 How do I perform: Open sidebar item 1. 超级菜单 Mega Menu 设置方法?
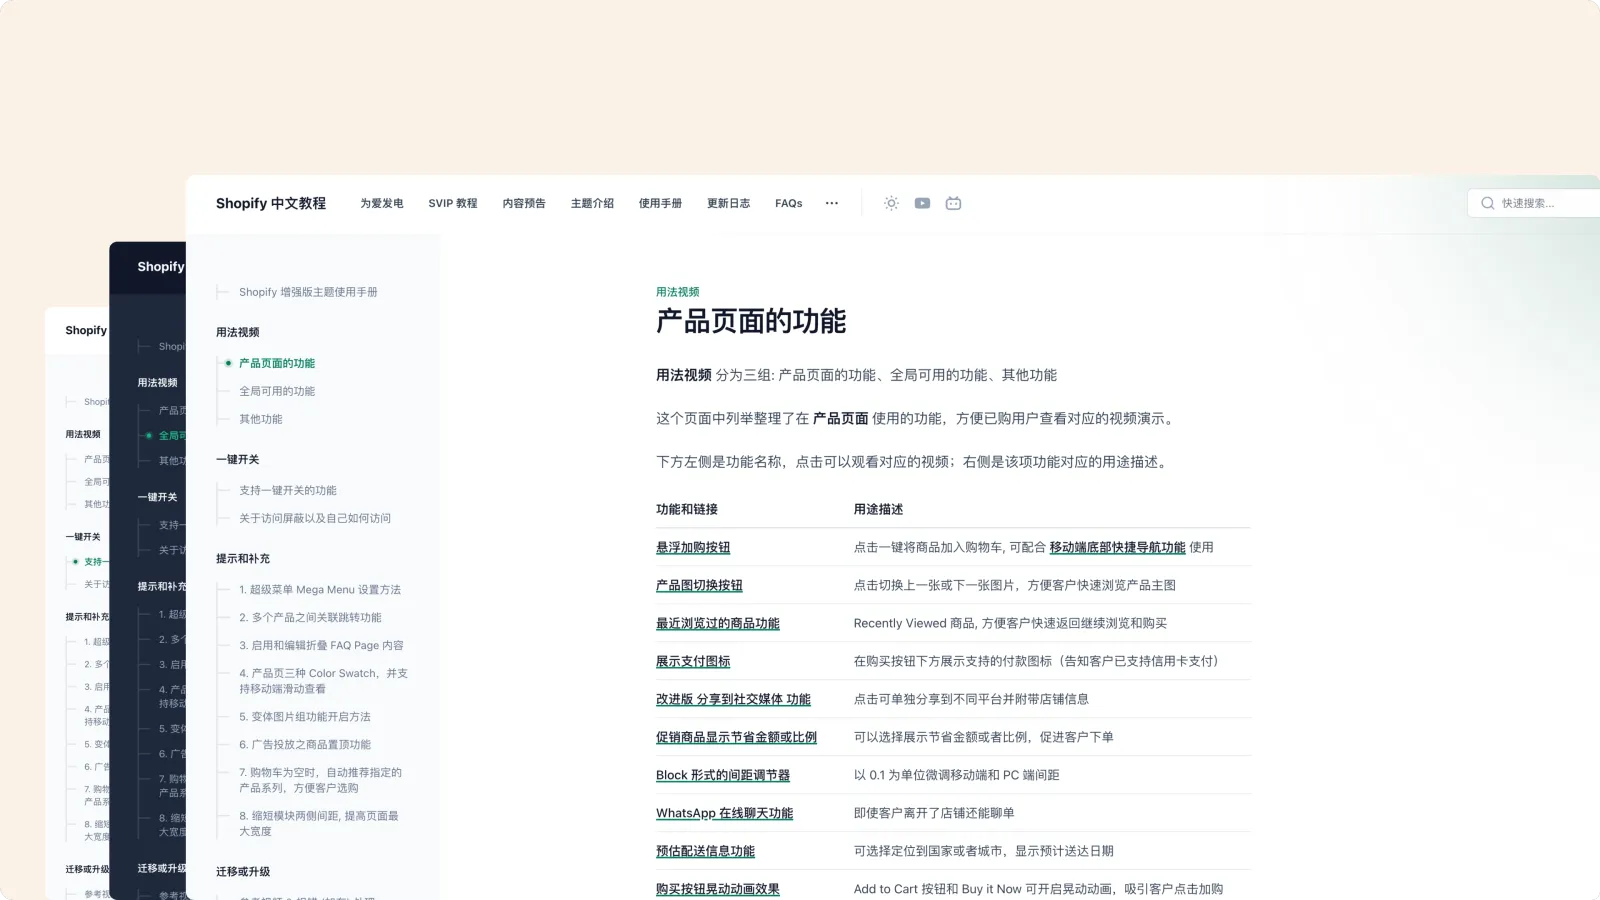(320, 590)
